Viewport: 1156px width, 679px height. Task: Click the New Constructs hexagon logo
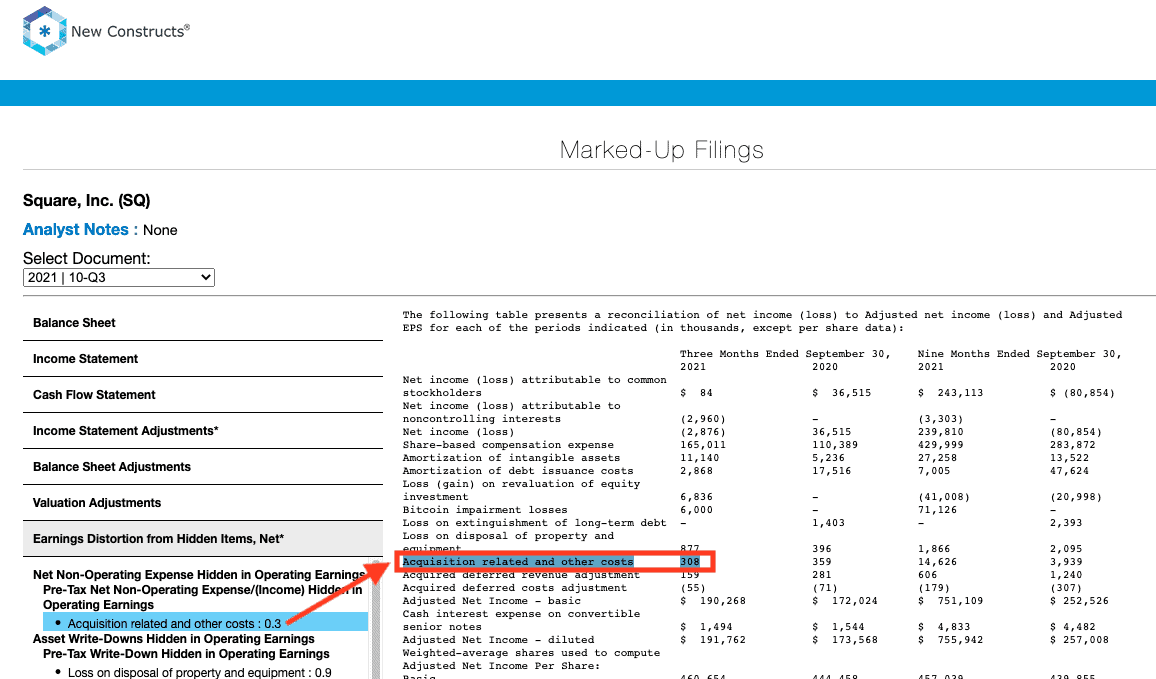[x=44, y=31]
